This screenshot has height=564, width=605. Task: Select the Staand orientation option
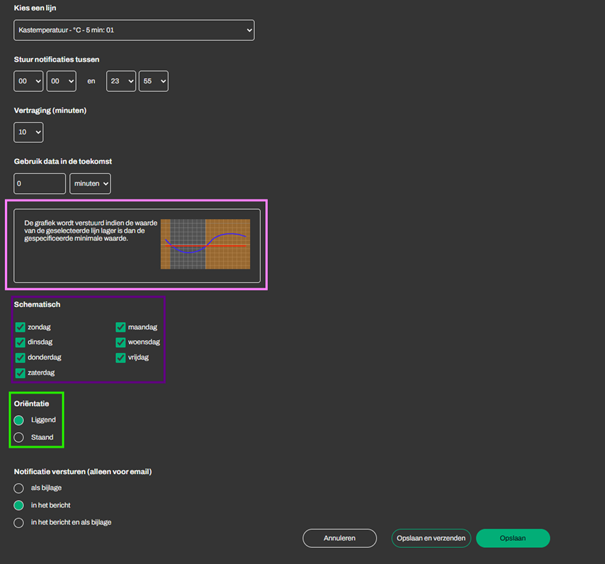[19, 437]
